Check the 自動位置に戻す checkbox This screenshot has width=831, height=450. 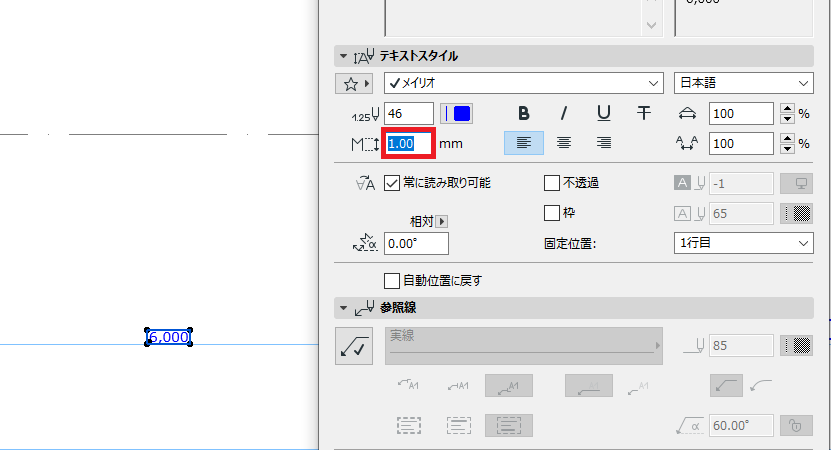click(392, 281)
